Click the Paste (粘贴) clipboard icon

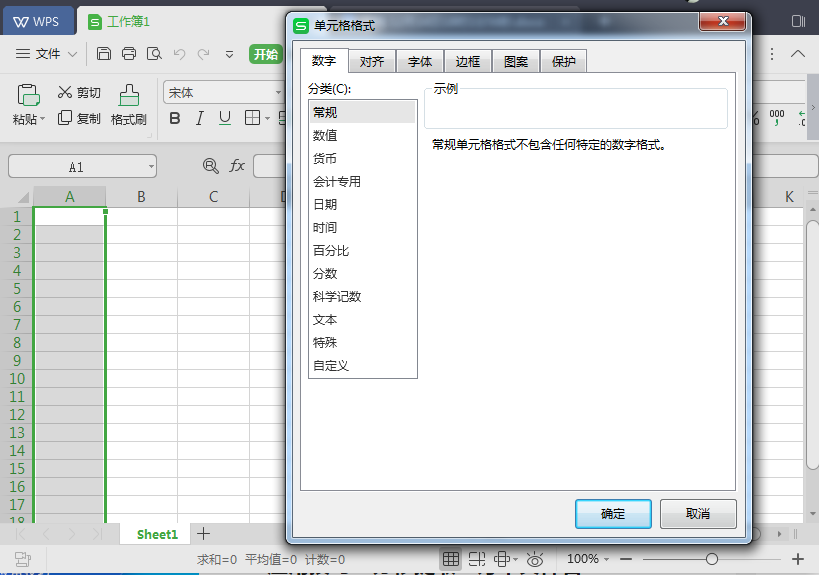[28, 95]
